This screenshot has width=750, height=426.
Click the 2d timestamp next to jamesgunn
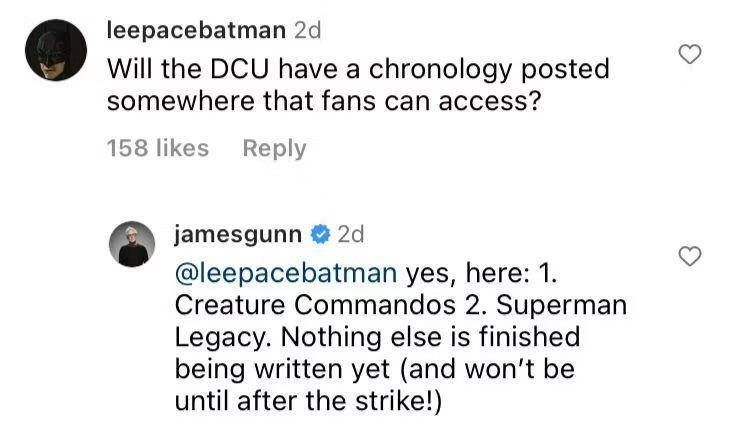[351, 234]
